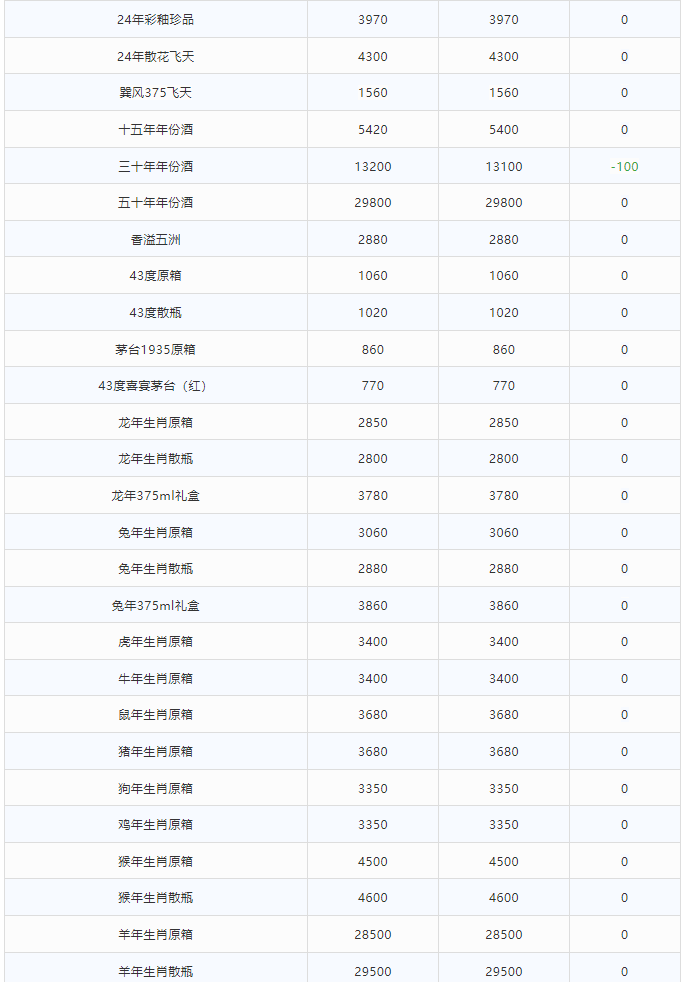The height and width of the screenshot is (982, 682).
Task: Select the 兔年生肖散瓶 name cell
Action: pos(155,569)
